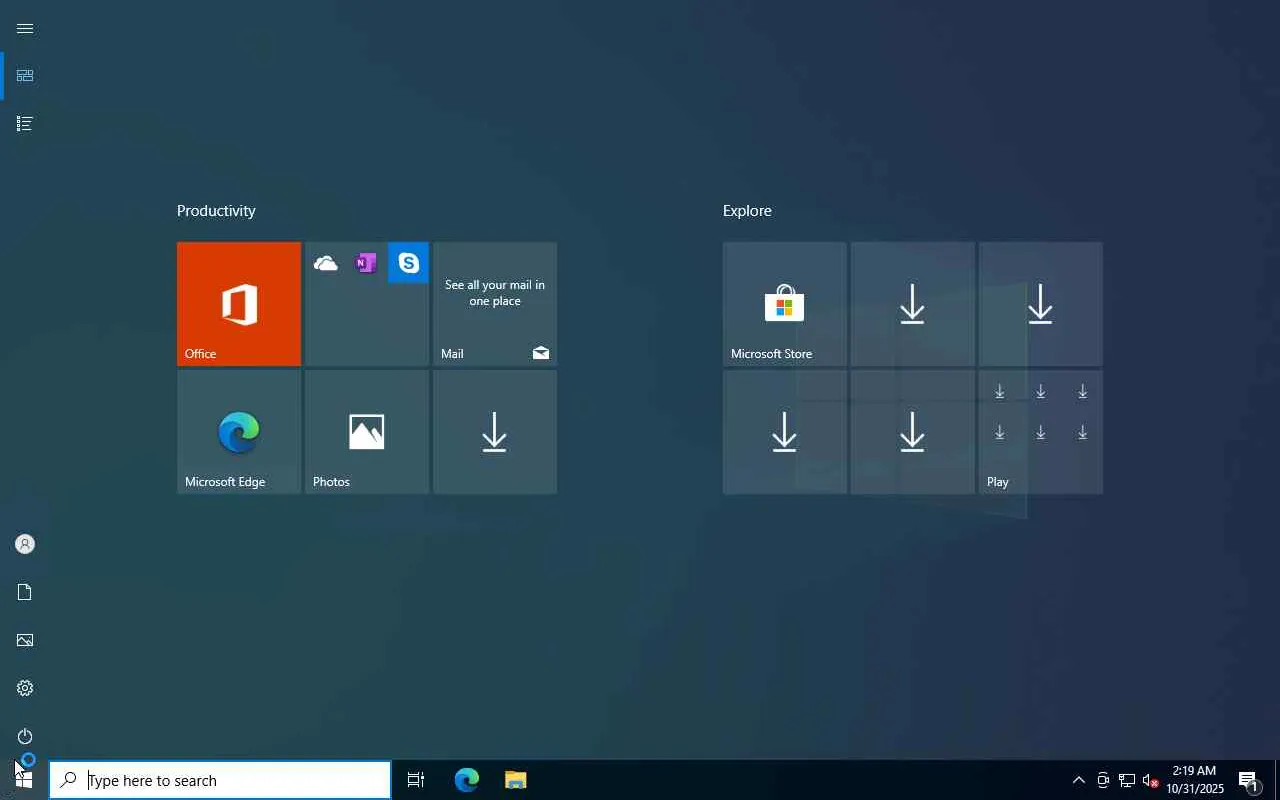Open the network status tray icon

[1127, 780]
